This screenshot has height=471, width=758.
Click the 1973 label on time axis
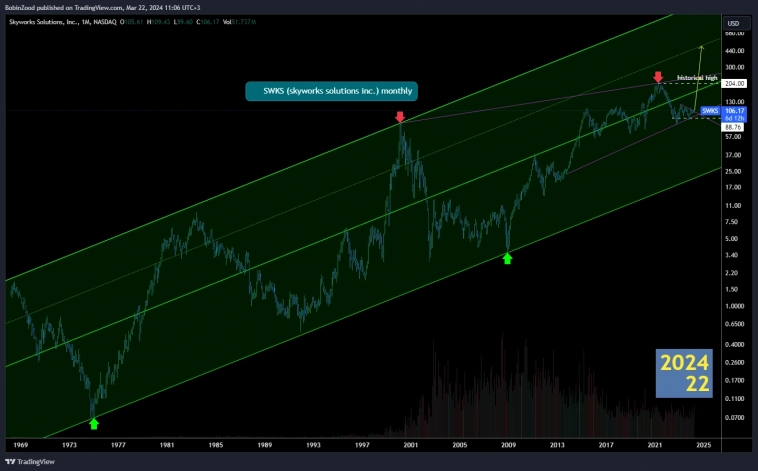[70, 445]
